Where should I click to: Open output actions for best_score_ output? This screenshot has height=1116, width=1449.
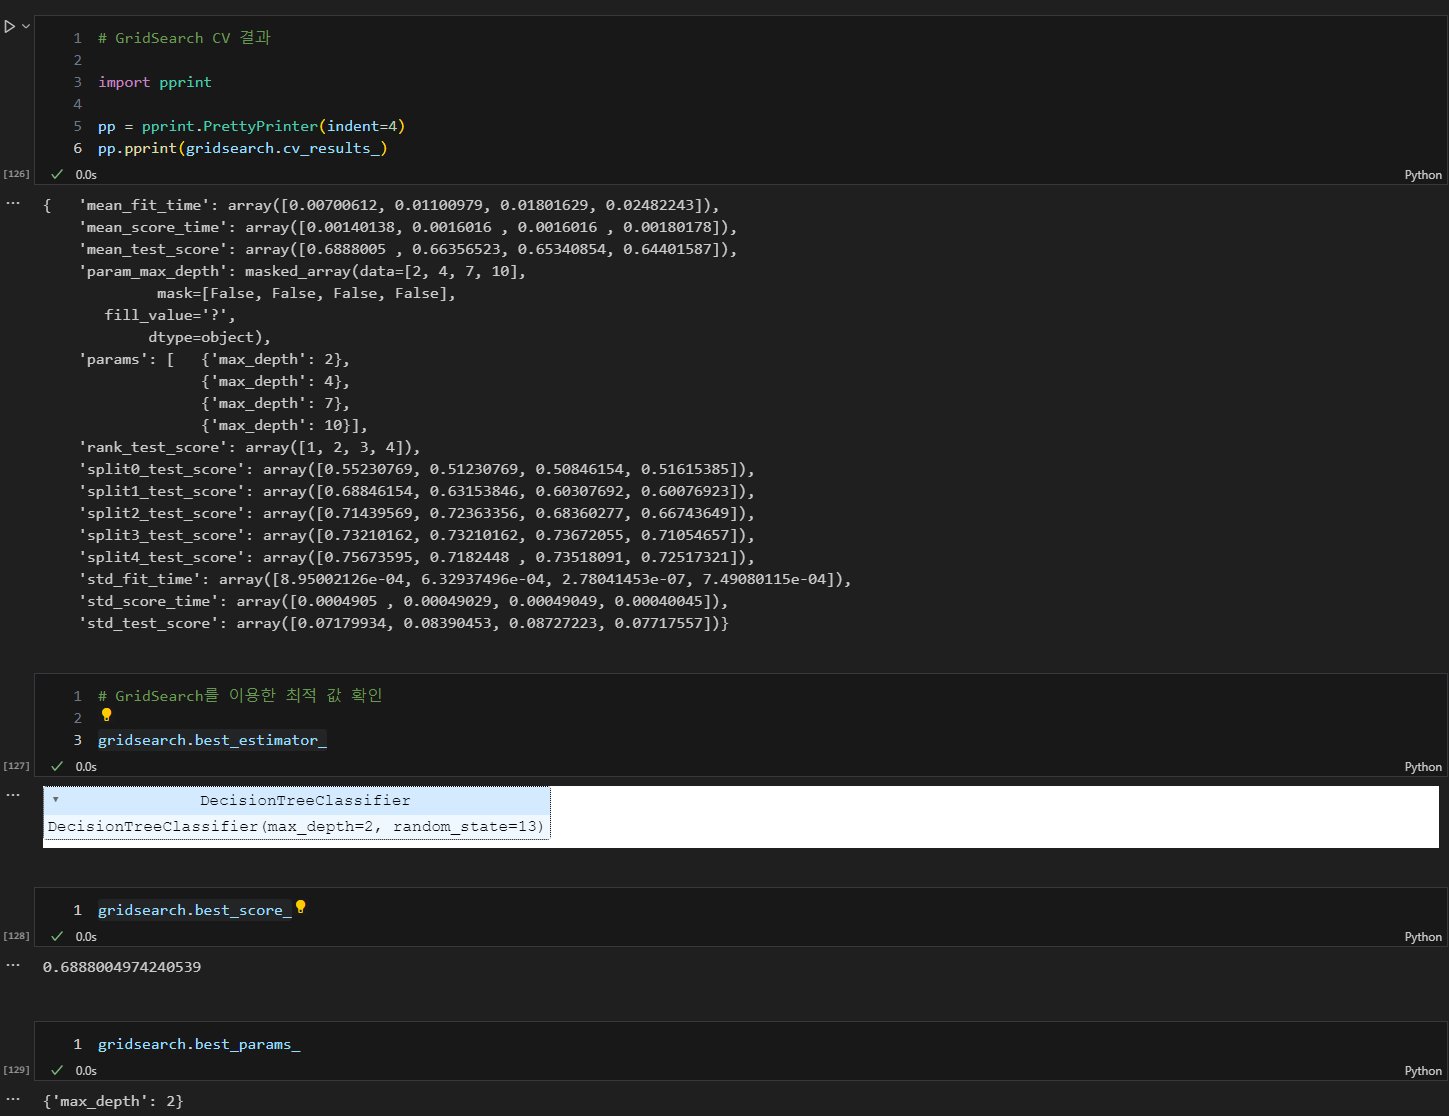tap(13, 965)
